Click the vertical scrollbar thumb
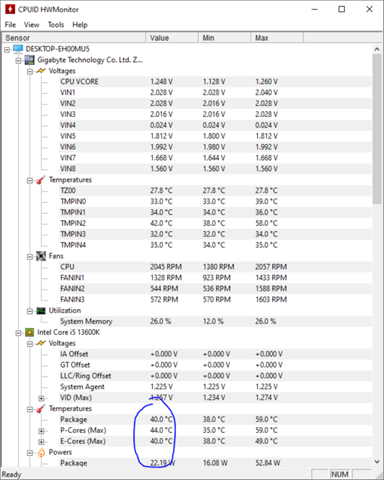The image size is (384, 480). coord(377,129)
